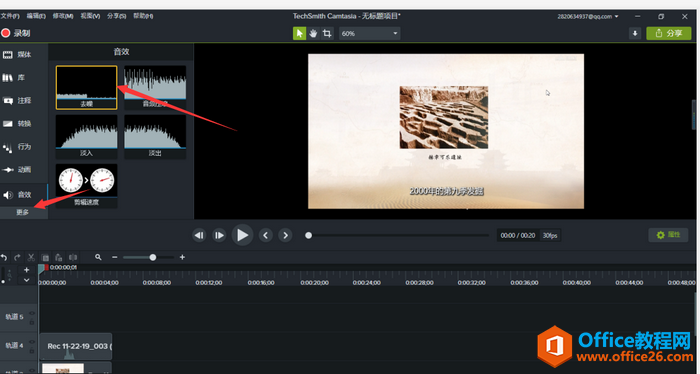Expand the 60% canvas zoom dropdown
The width and height of the screenshot is (700, 374).
pyautogui.click(x=369, y=33)
